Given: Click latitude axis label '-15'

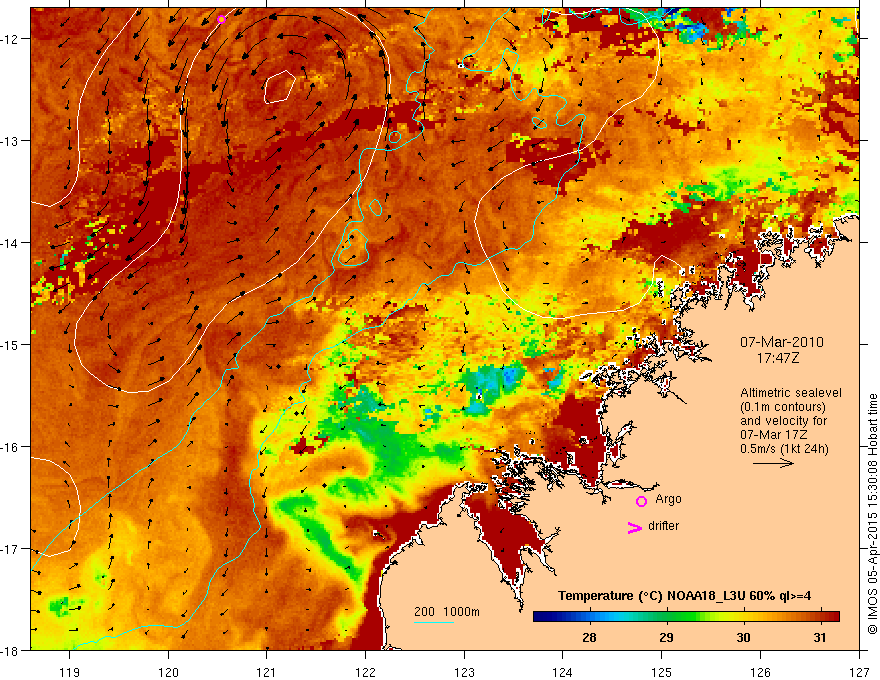Looking at the screenshot, I should (x=11, y=344).
